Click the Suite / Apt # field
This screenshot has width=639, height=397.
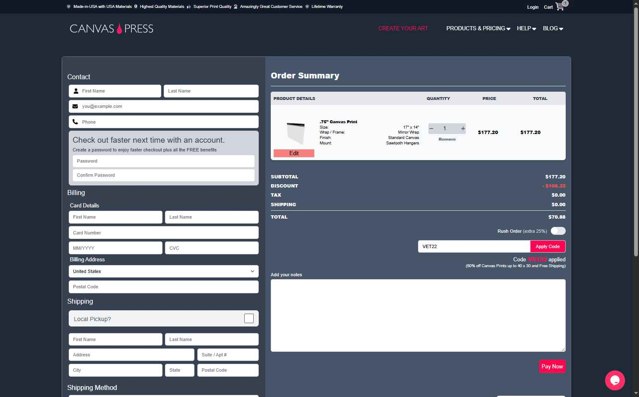228,355
